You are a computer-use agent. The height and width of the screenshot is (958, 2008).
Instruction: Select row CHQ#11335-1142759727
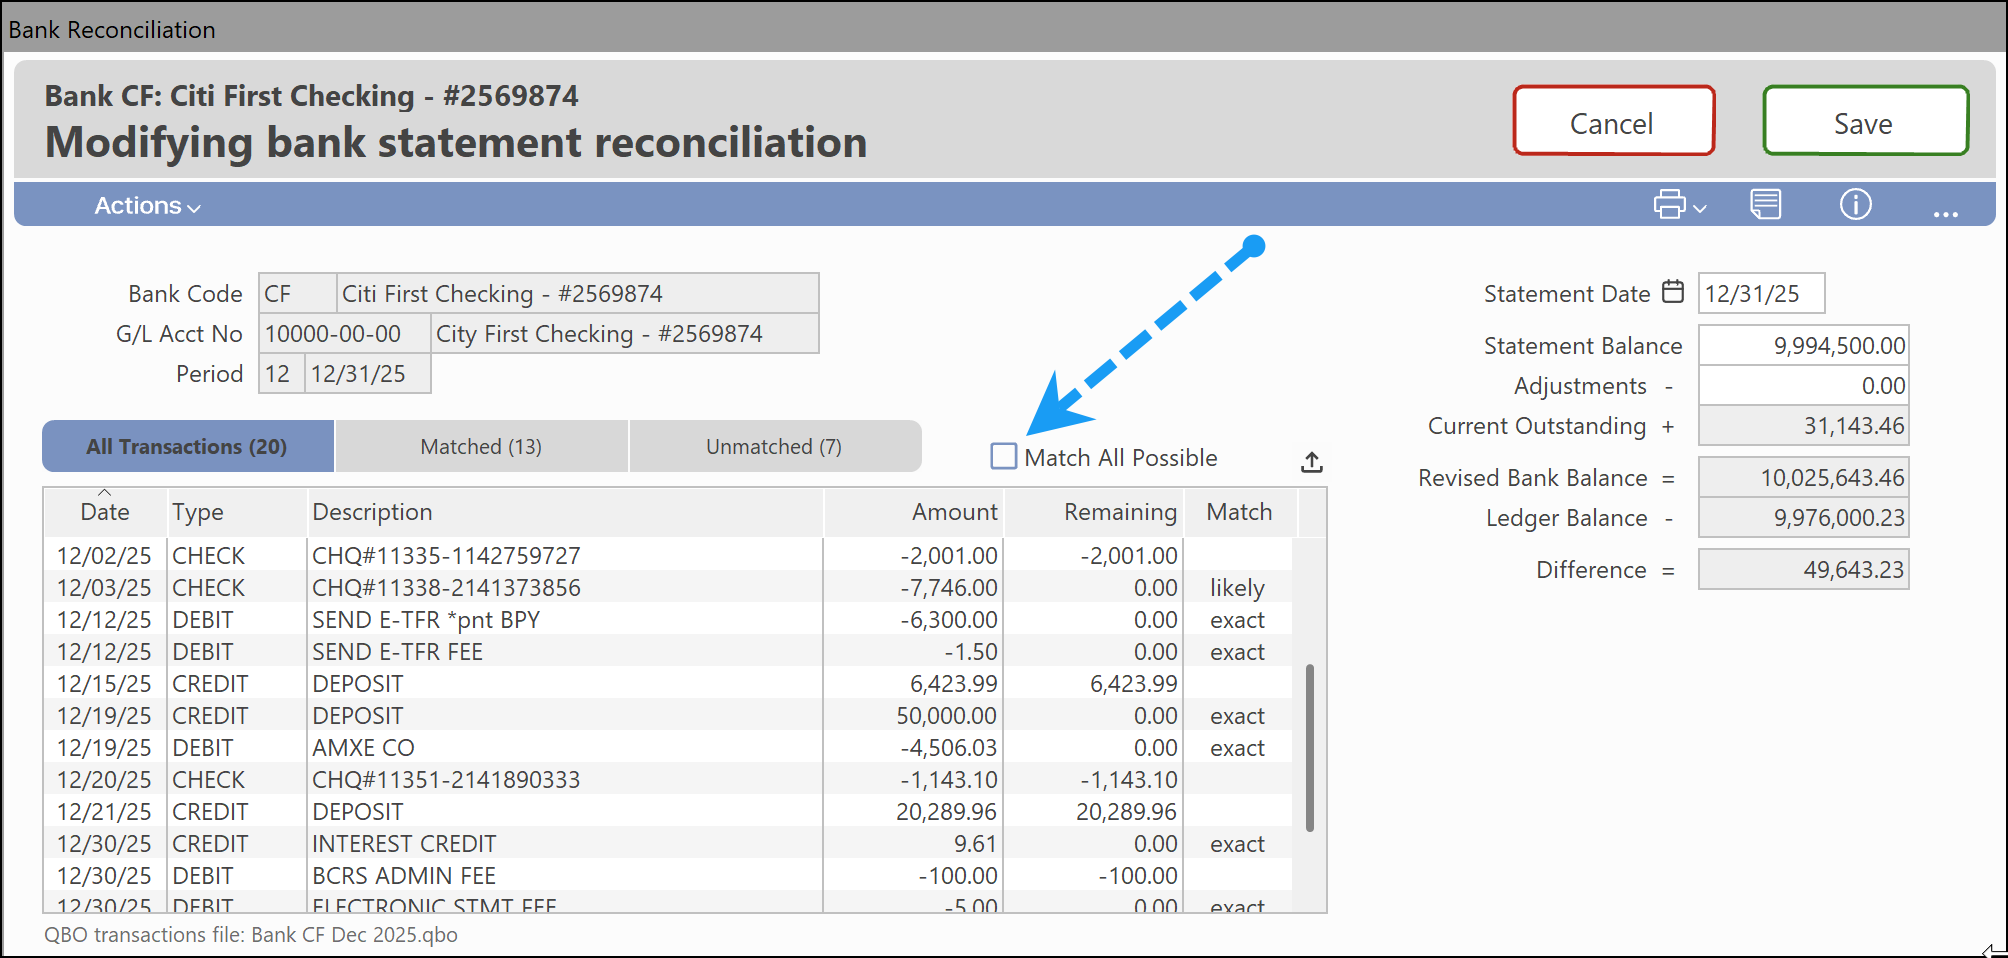668,555
